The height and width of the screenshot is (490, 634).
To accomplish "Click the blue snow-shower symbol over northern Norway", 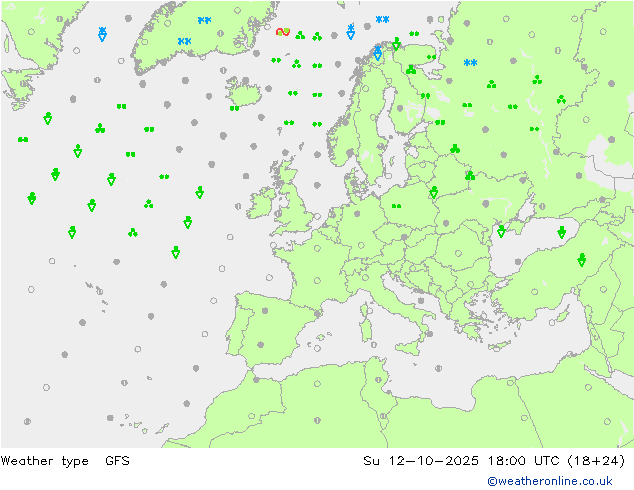I will point(377,53).
